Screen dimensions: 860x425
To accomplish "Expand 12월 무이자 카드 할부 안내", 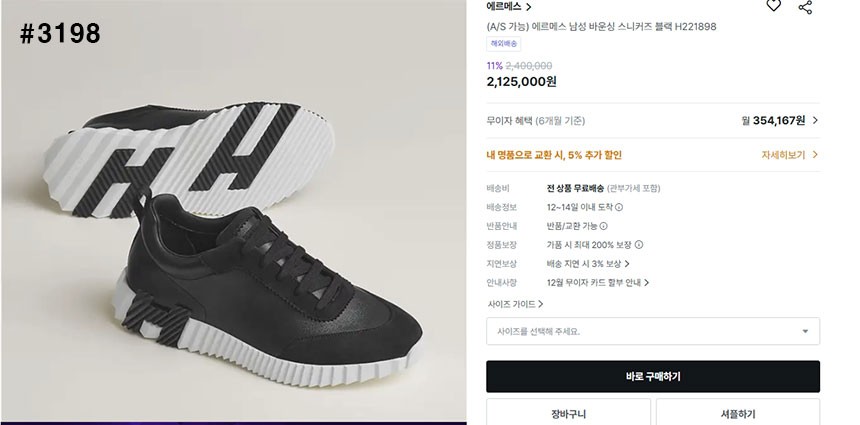I will pyautogui.click(x=597, y=283).
